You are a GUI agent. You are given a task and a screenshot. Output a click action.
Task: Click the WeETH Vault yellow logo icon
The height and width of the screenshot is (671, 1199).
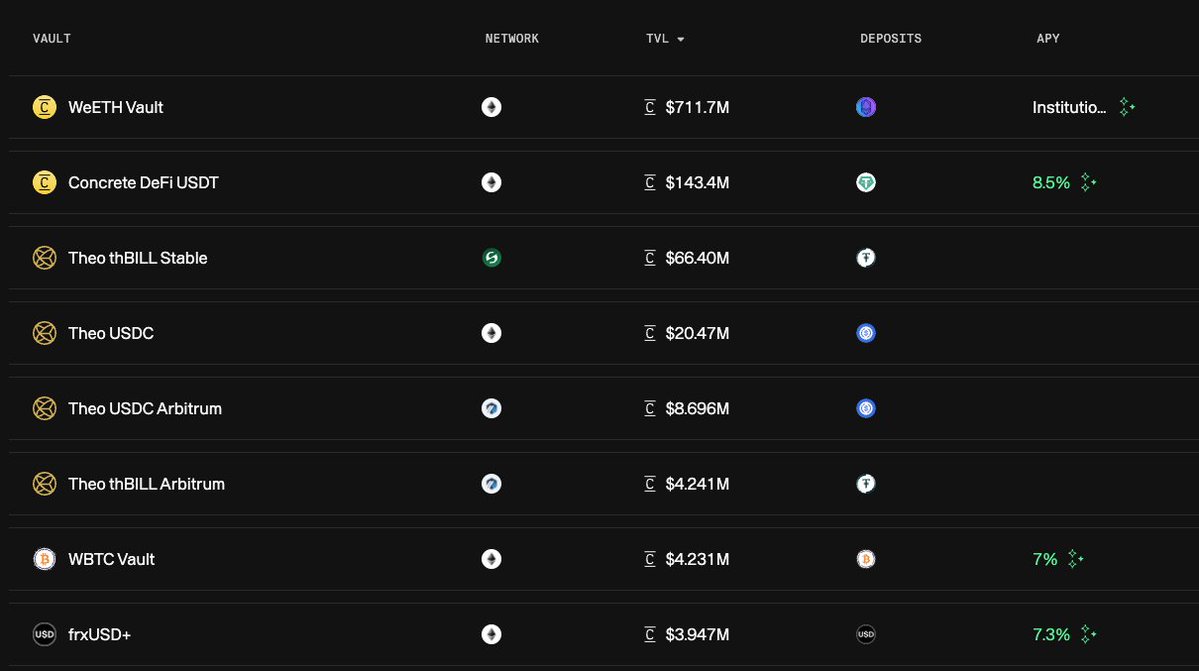click(x=44, y=107)
